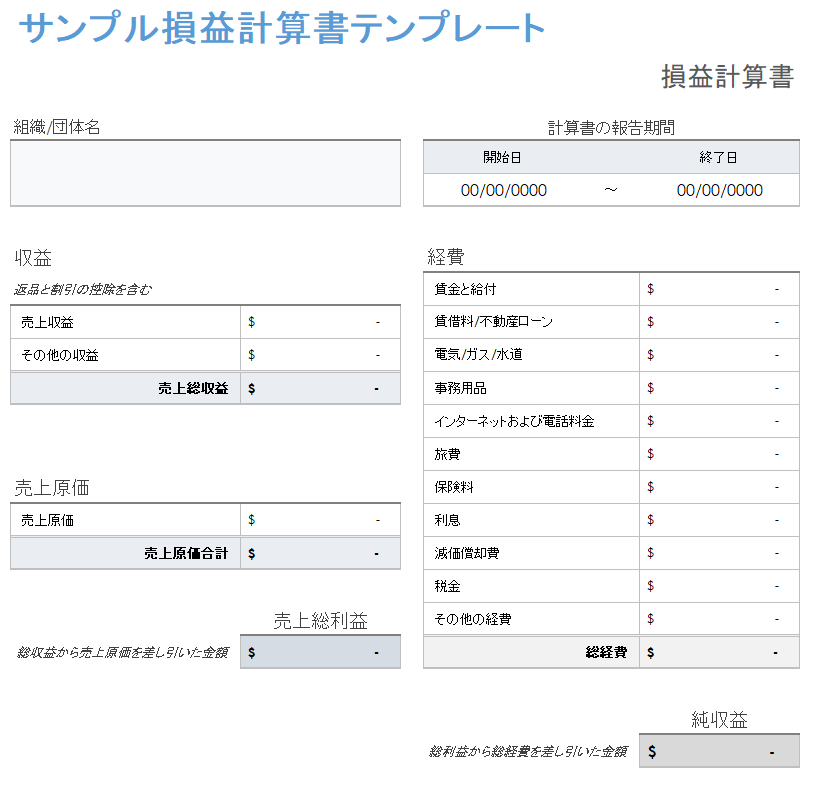
Task: Click the 減価償却費 amount cell
Action: pos(719,553)
